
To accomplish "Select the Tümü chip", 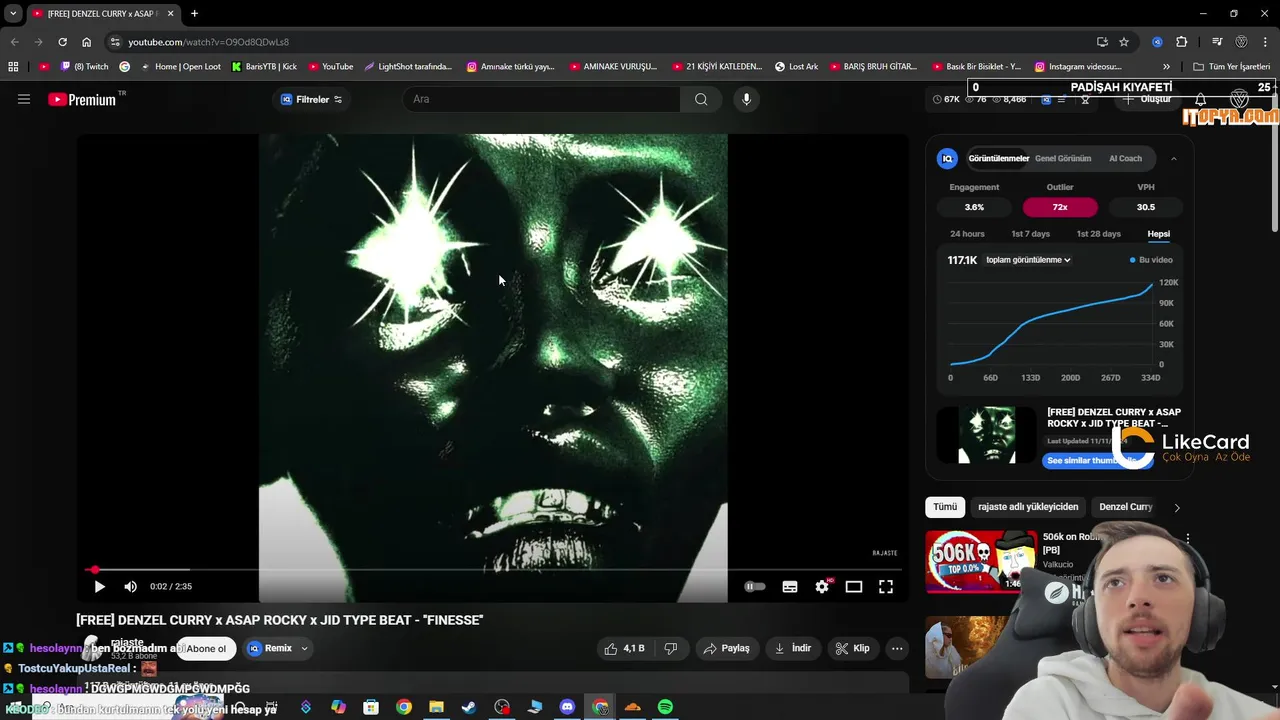I will pos(945,507).
